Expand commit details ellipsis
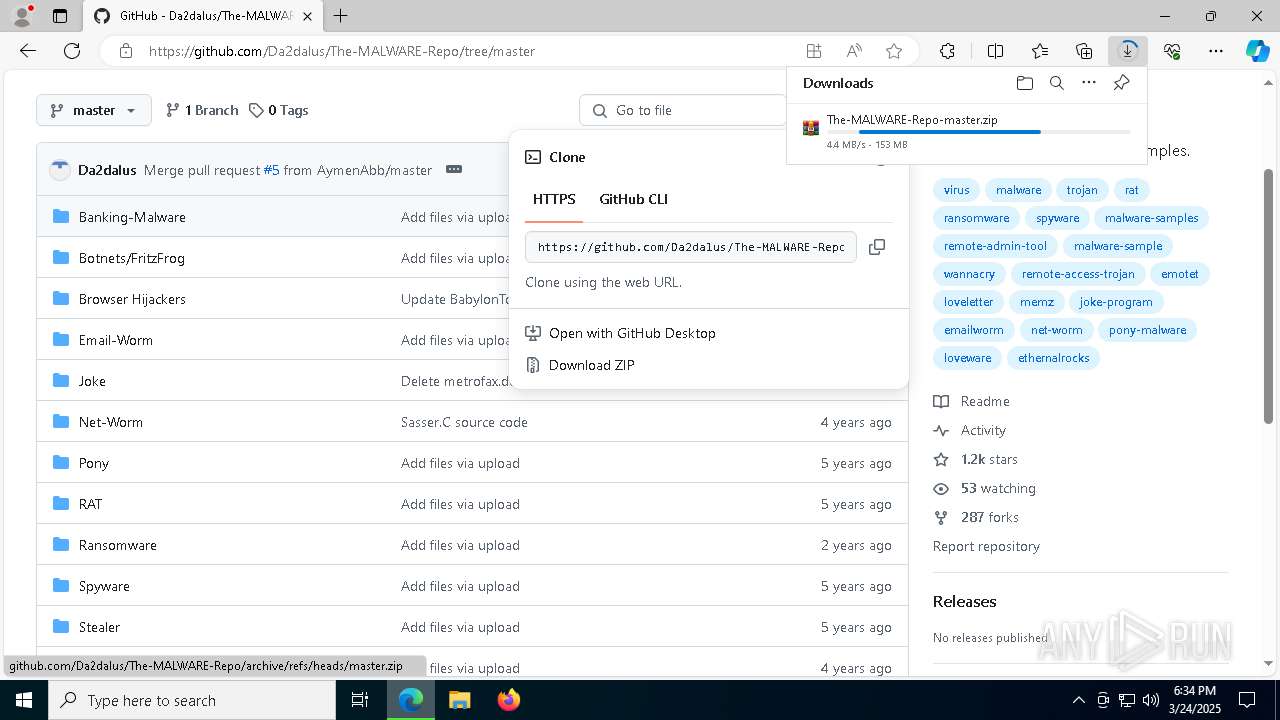This screenshot has height=720, width=1280. point(454,169)
